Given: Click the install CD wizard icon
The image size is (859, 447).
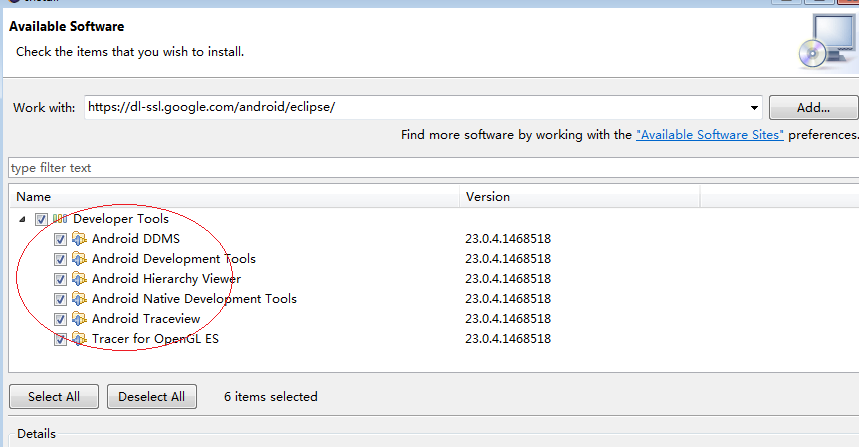Looking at the screenshot, I should [x=826, y=42].
